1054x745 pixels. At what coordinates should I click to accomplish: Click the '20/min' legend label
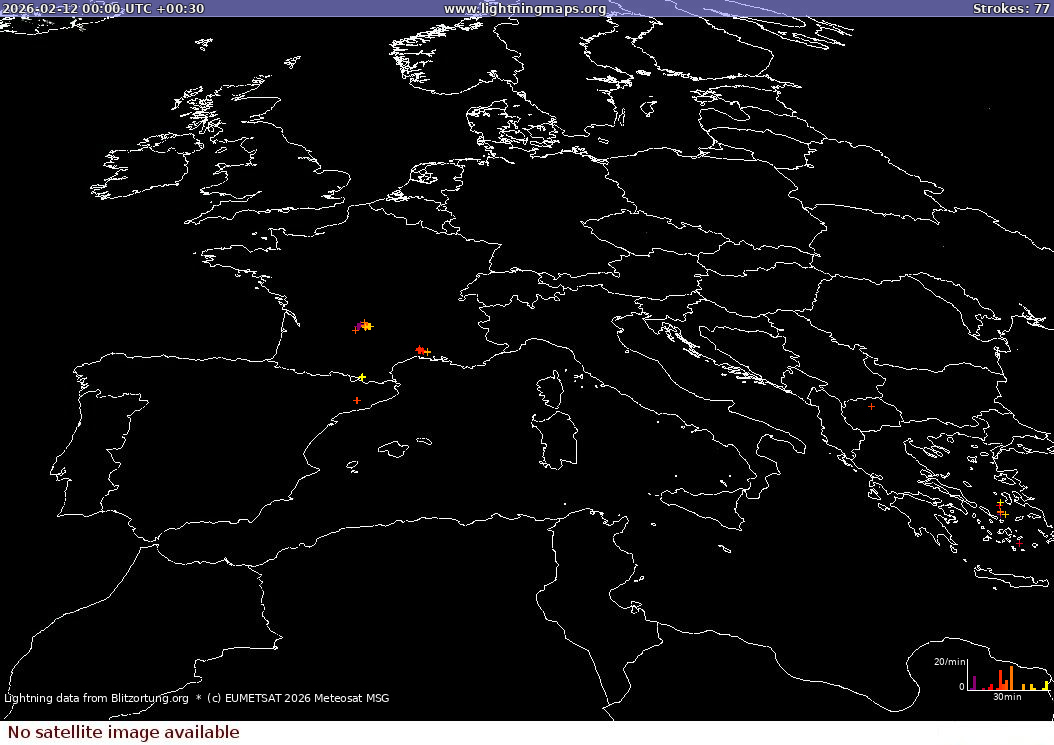[x=950, y=661]
